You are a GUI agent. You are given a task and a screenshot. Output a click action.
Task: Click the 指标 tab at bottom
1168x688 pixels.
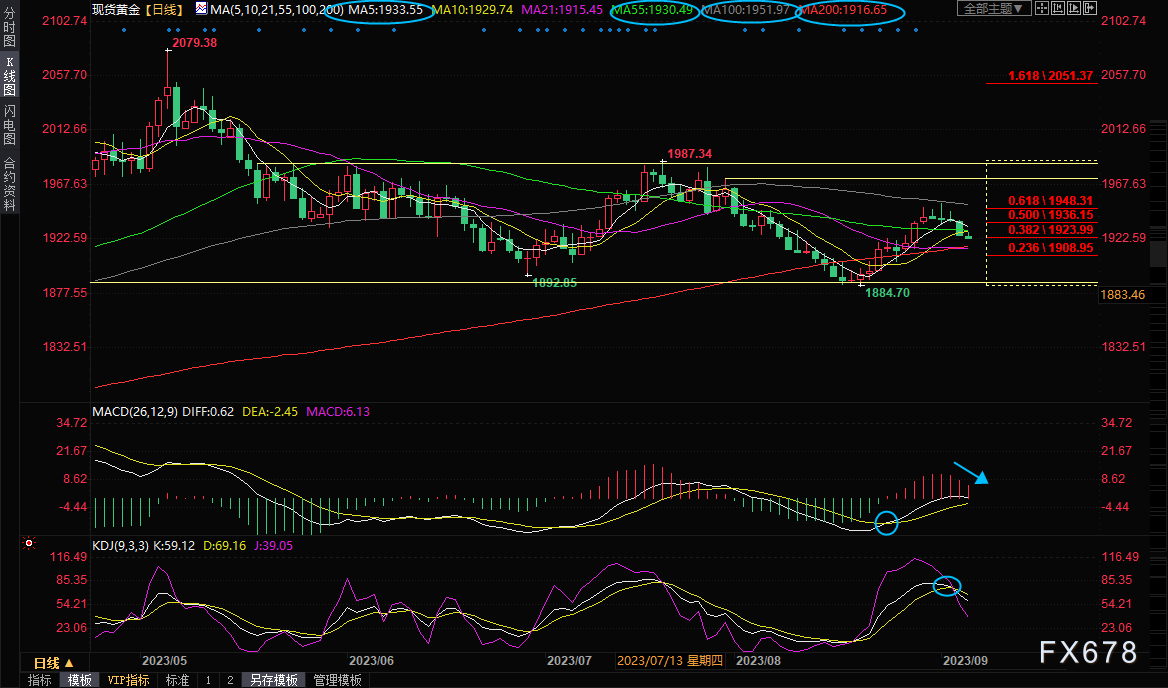(39, 680)
